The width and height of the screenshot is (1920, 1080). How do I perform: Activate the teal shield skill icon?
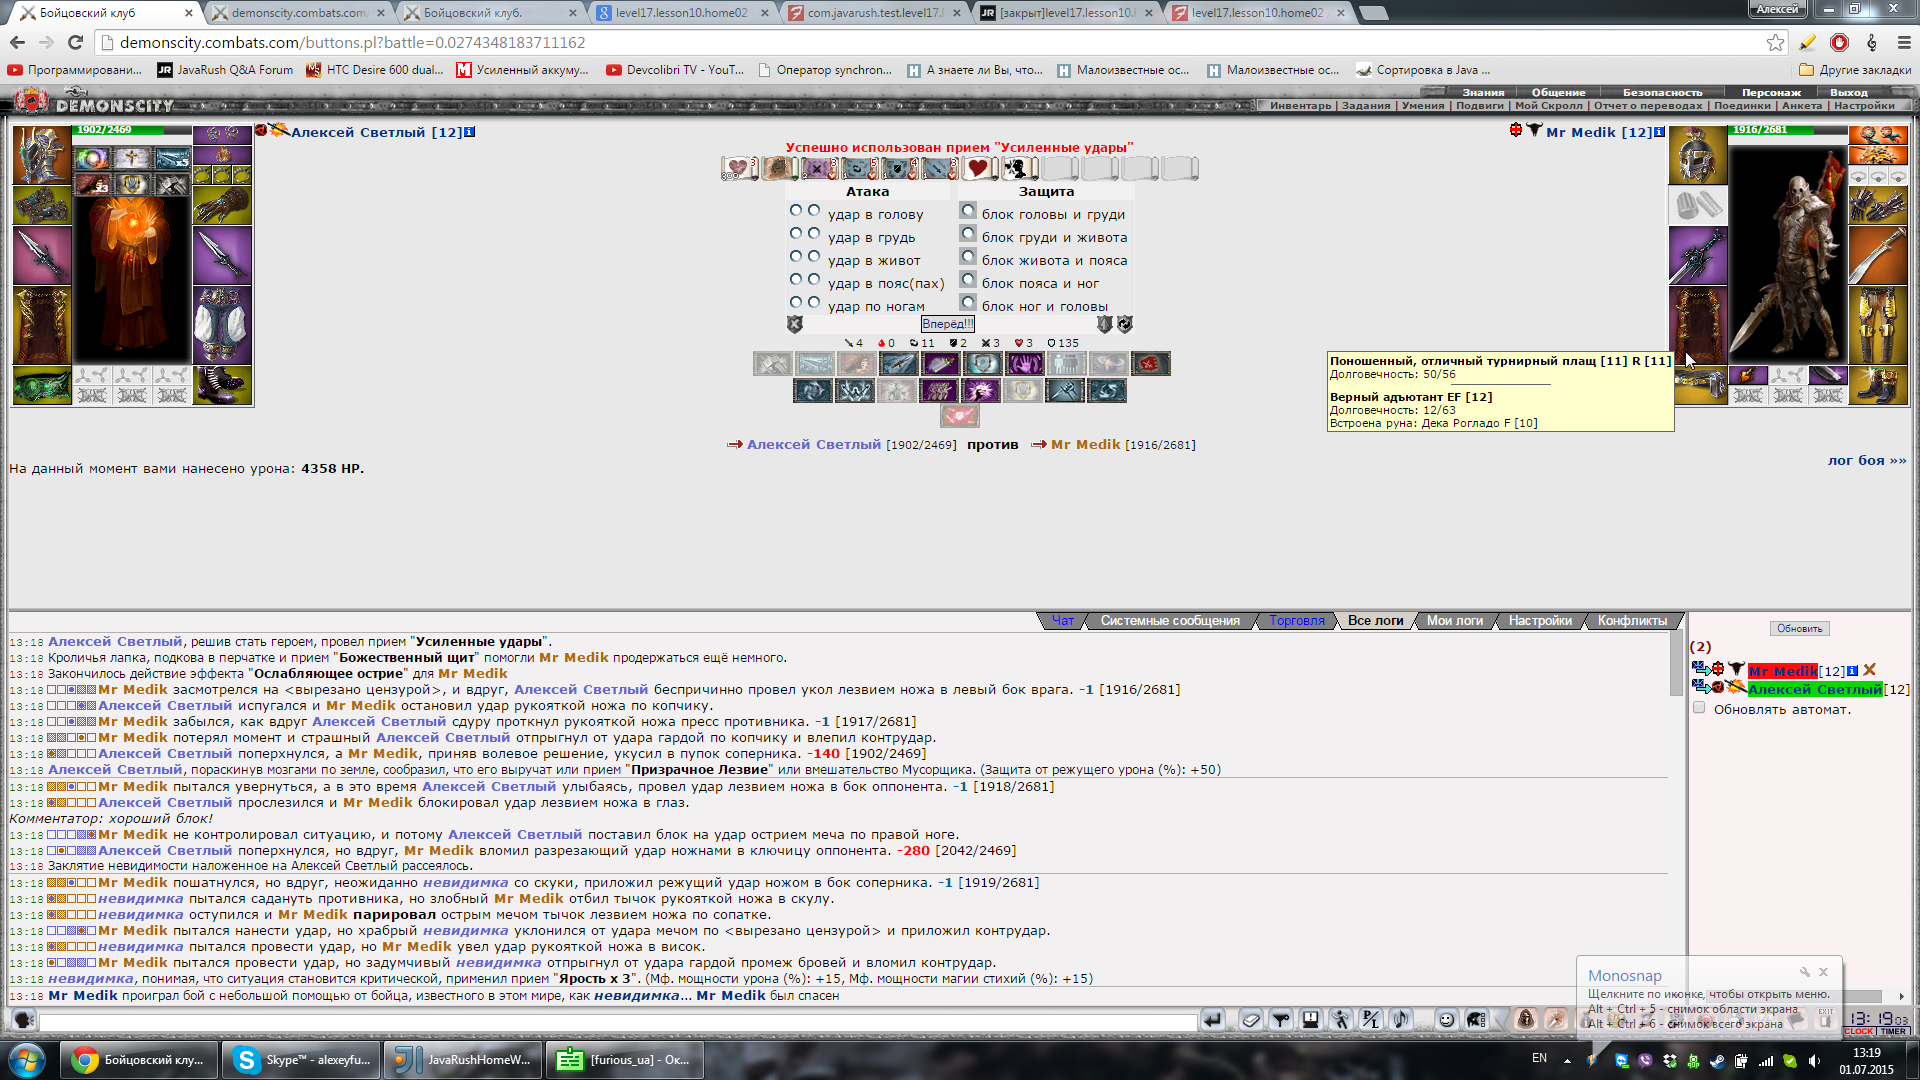[x=982, y=364]
